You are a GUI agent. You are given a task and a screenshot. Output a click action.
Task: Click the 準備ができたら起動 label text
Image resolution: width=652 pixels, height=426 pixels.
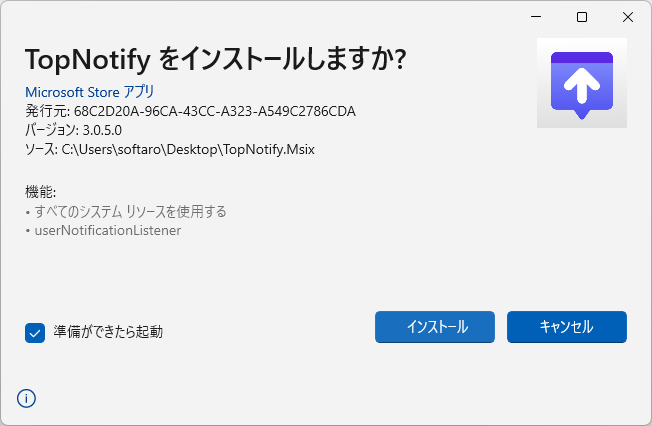(x=108, y=332)
